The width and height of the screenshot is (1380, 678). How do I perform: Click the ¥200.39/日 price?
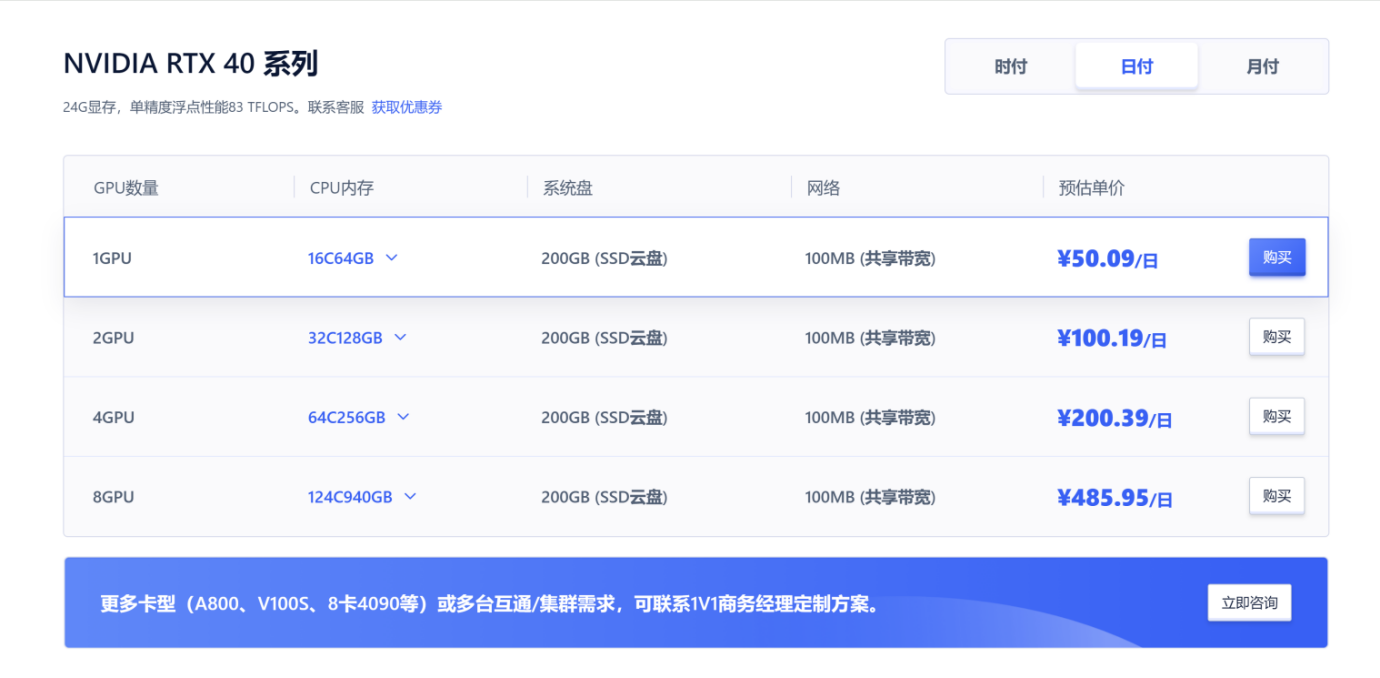(1114, 418)
